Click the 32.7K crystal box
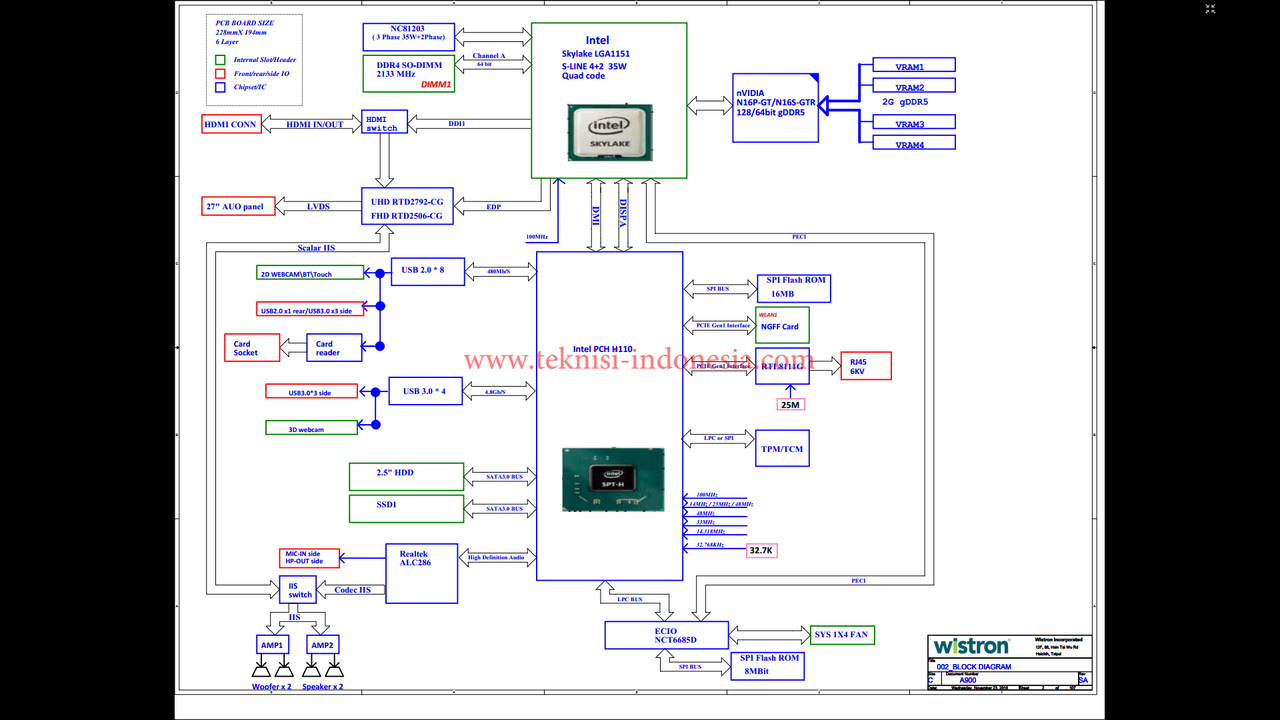This screenshot has width=1280, height=720. 762,550
